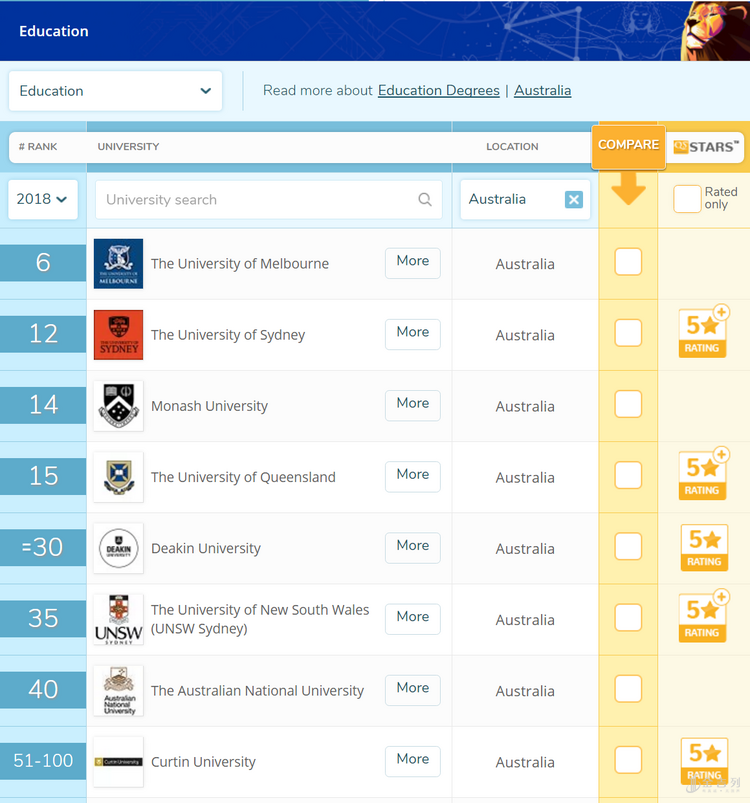Tick compare checkbox for Deakin University

628,546
